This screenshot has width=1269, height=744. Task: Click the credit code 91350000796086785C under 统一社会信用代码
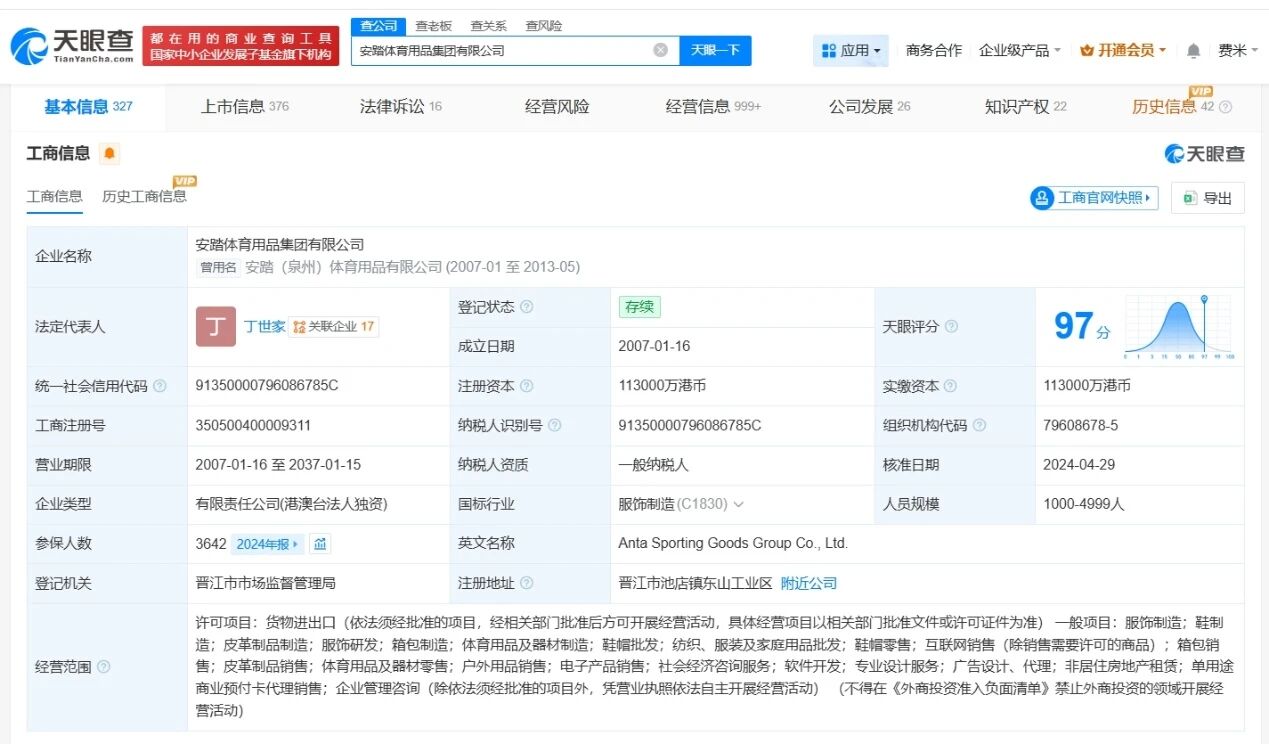[267, 386]
